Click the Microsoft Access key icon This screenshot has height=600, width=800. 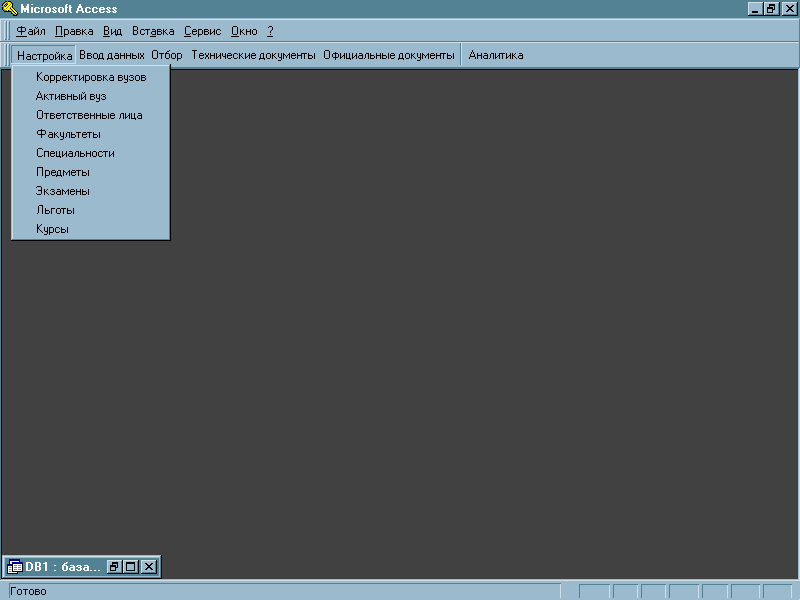pyautogui.click(x=10, y=8)
